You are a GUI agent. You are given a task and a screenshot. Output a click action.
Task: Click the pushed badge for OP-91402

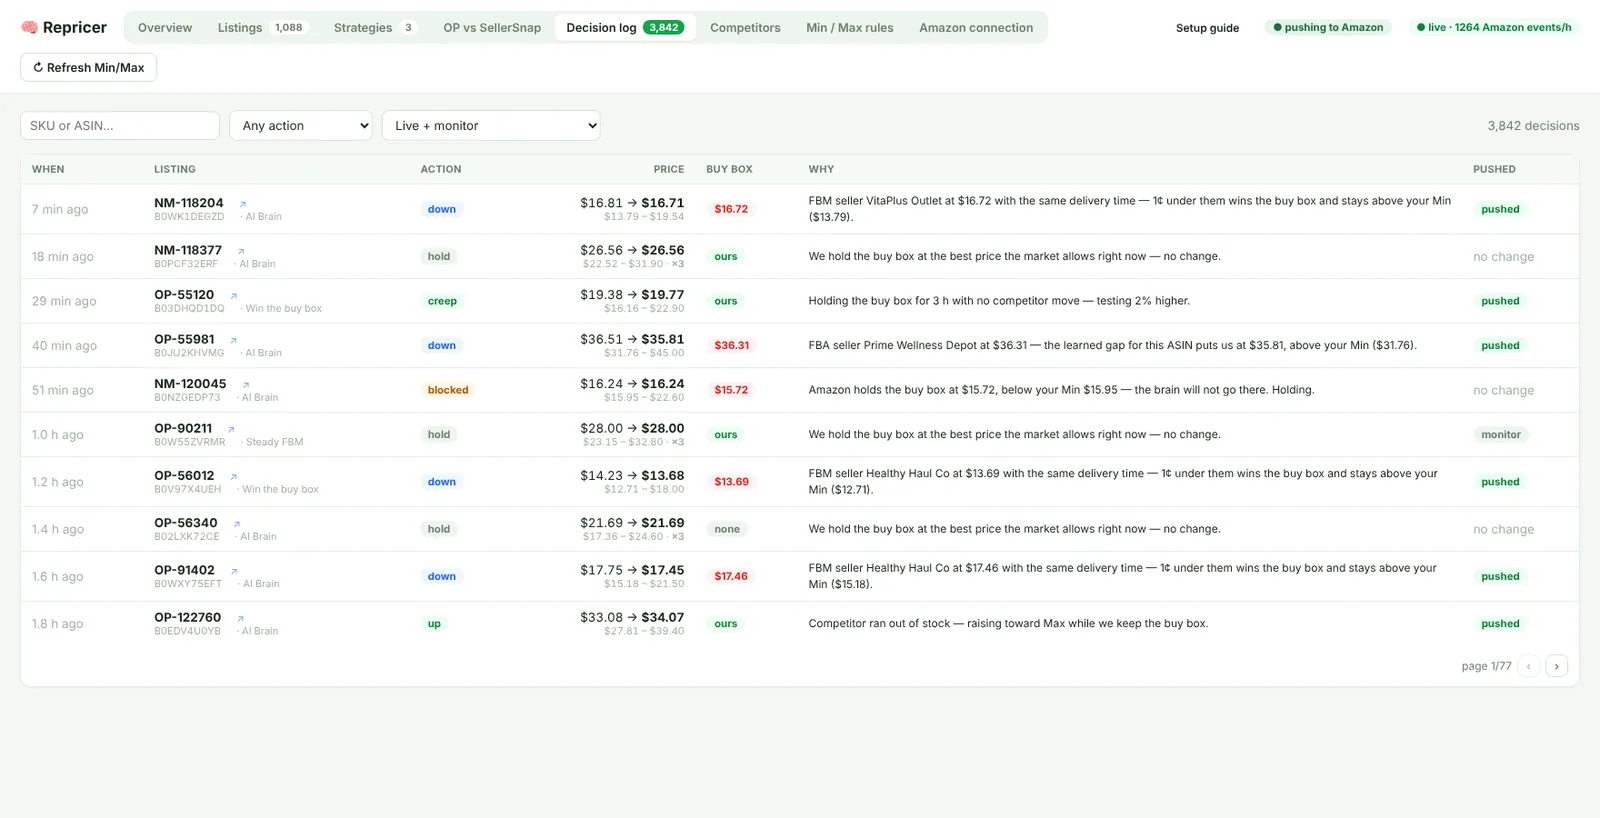(1500, 577)
